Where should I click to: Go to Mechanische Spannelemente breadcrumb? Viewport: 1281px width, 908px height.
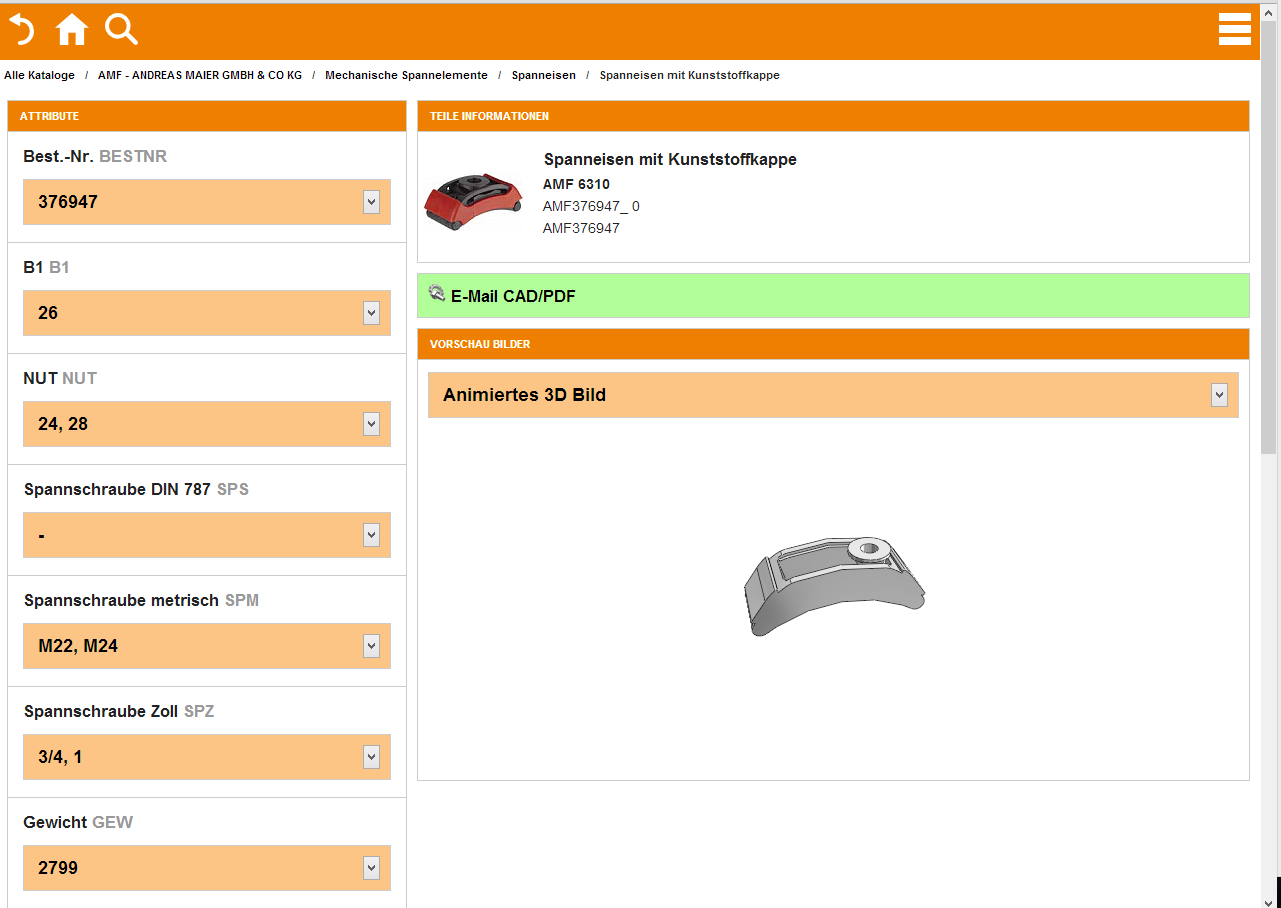tap(406, 76)
